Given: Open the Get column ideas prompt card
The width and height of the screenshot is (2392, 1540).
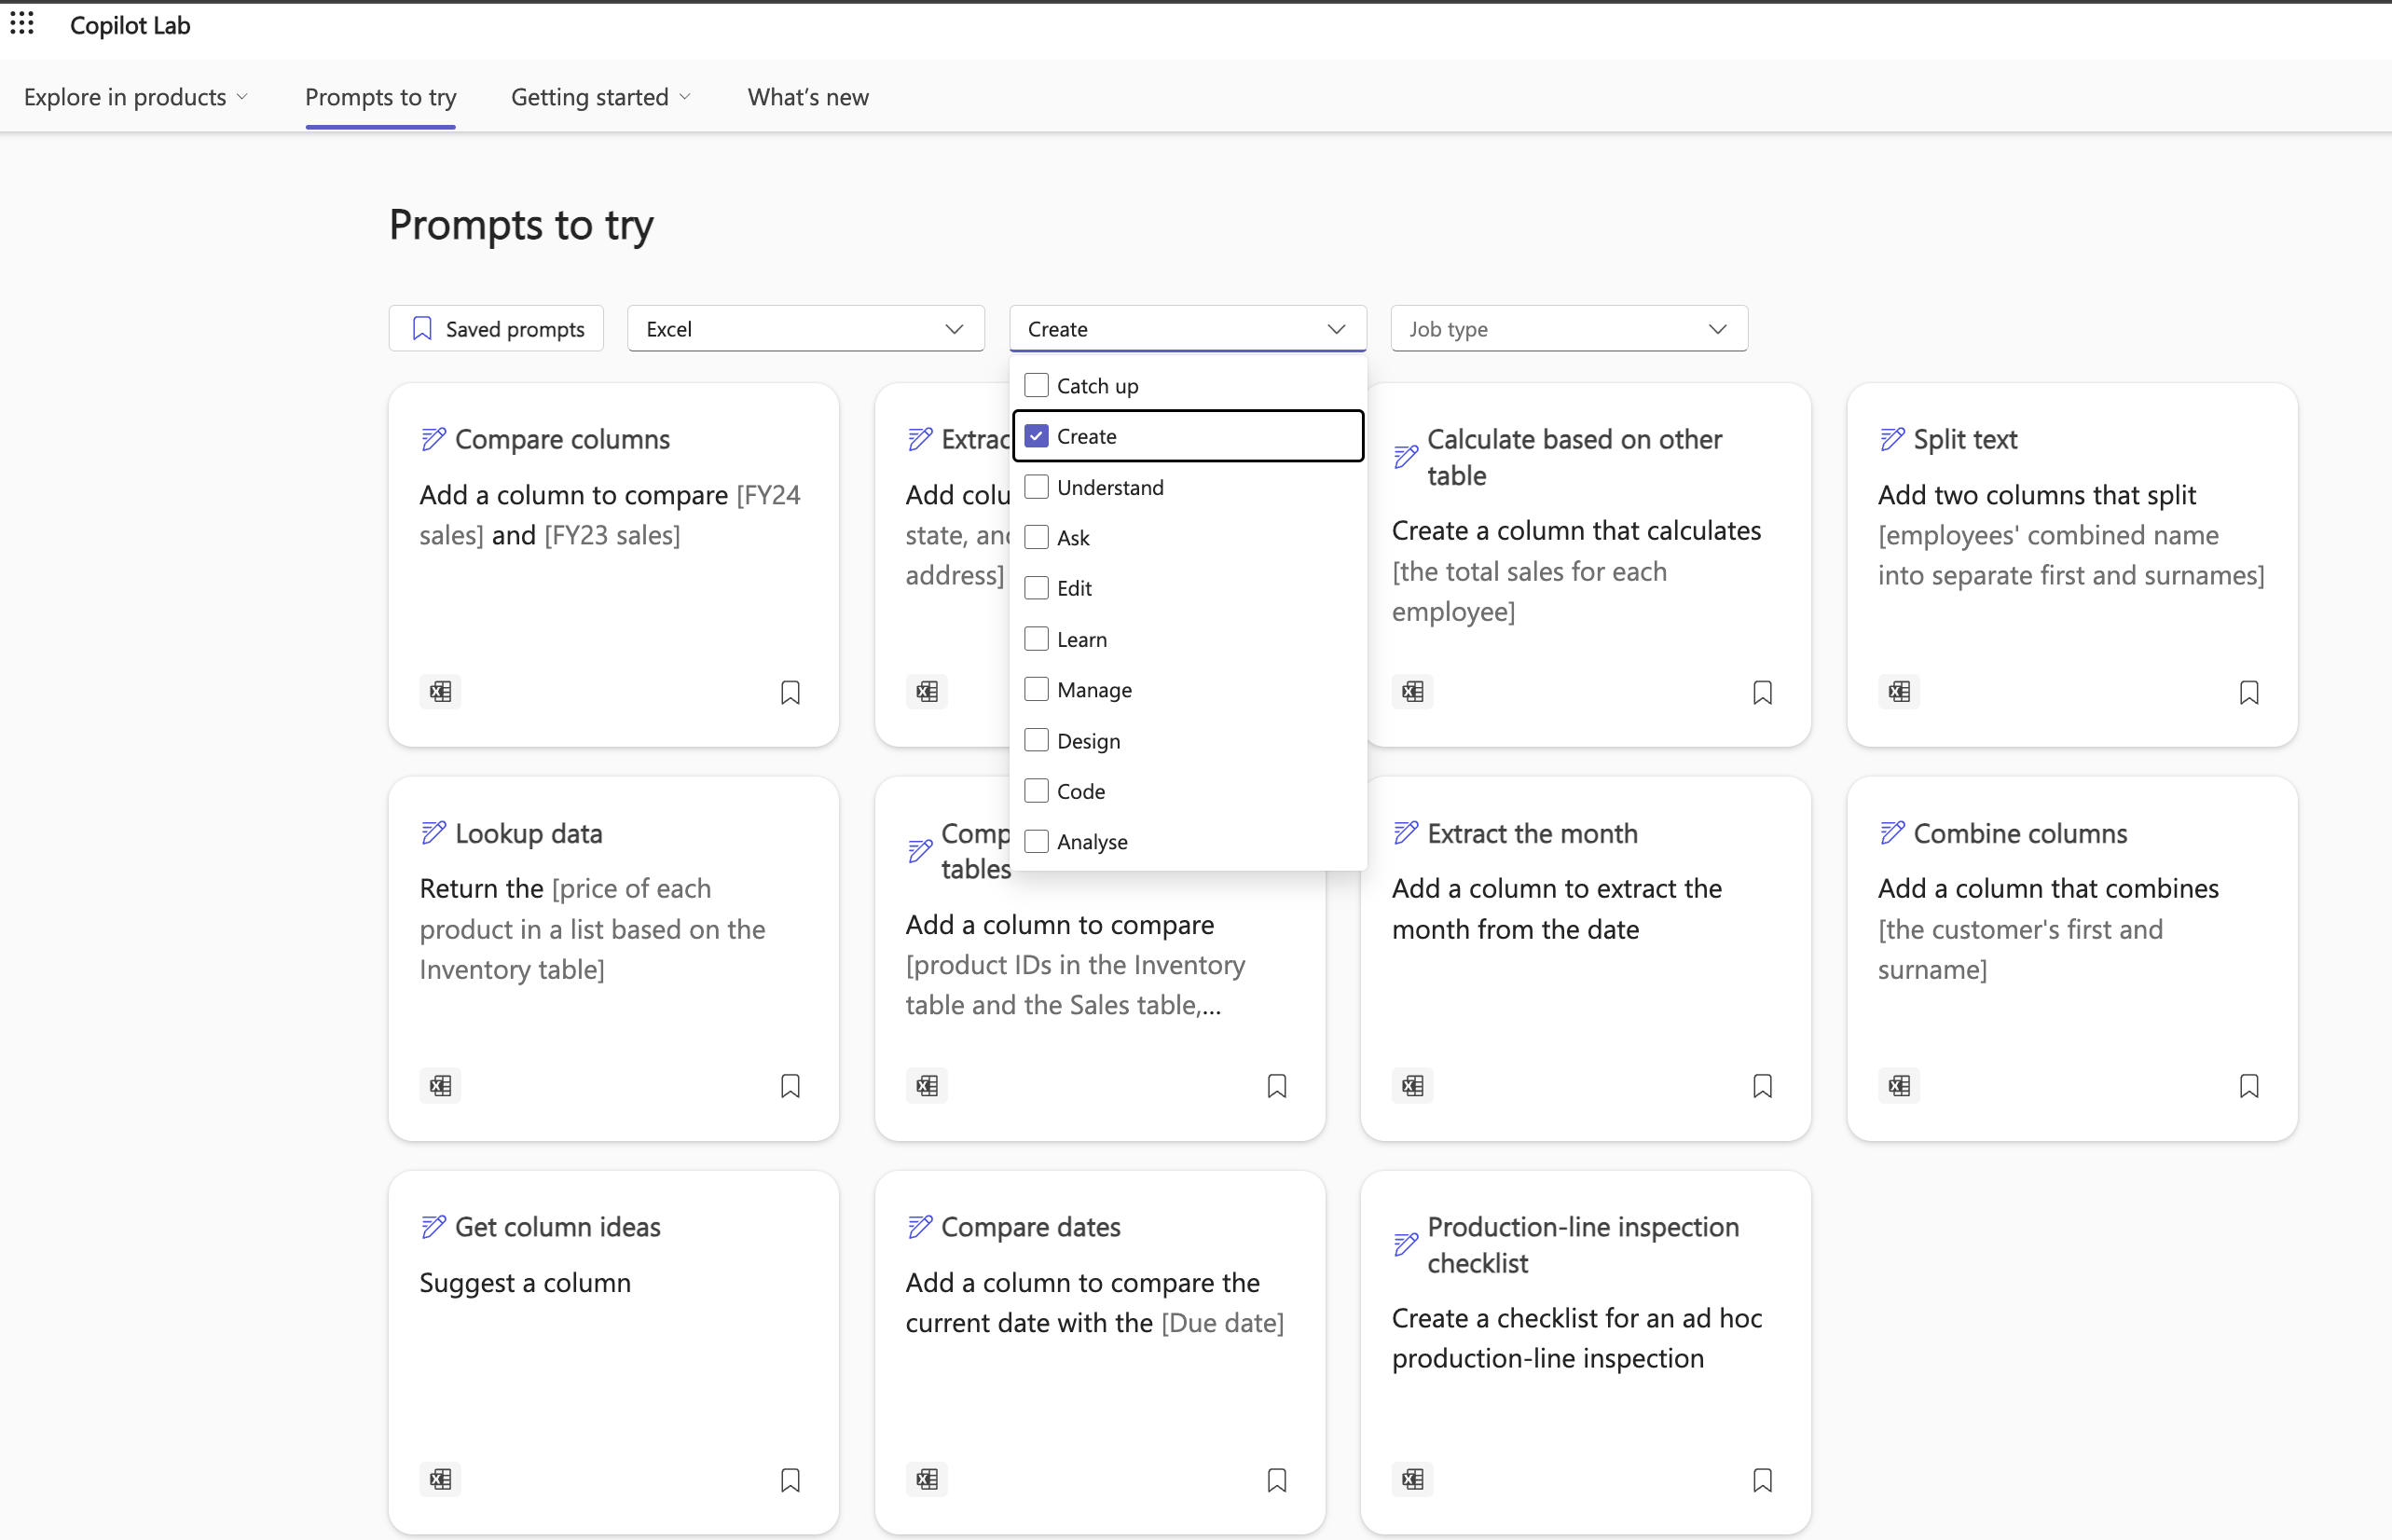Looking at the screenshot, I should [613, 1353].
